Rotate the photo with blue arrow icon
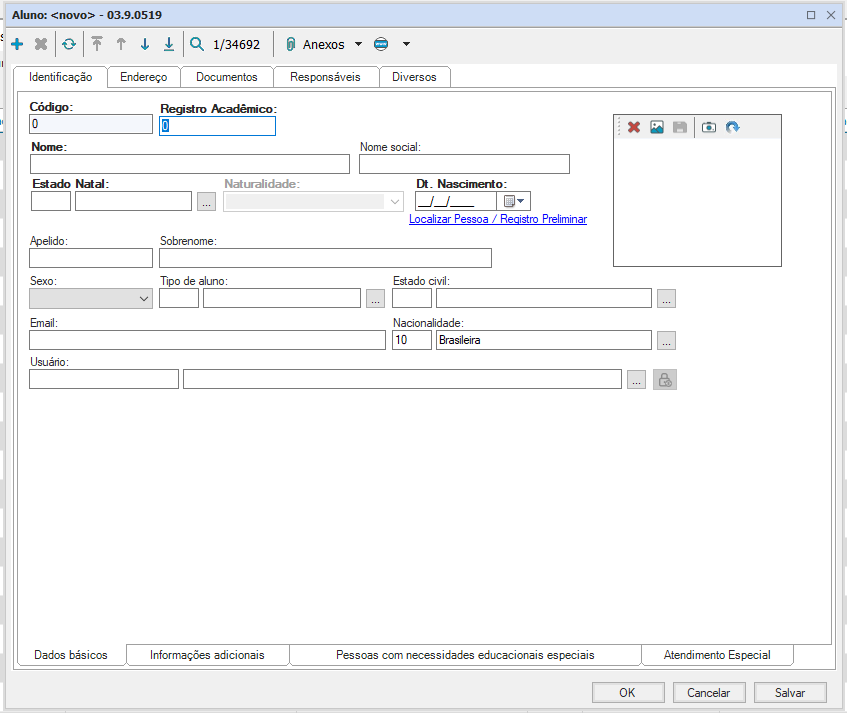The image size is (847, 713). pyautogui.click(x=733, y=128)
